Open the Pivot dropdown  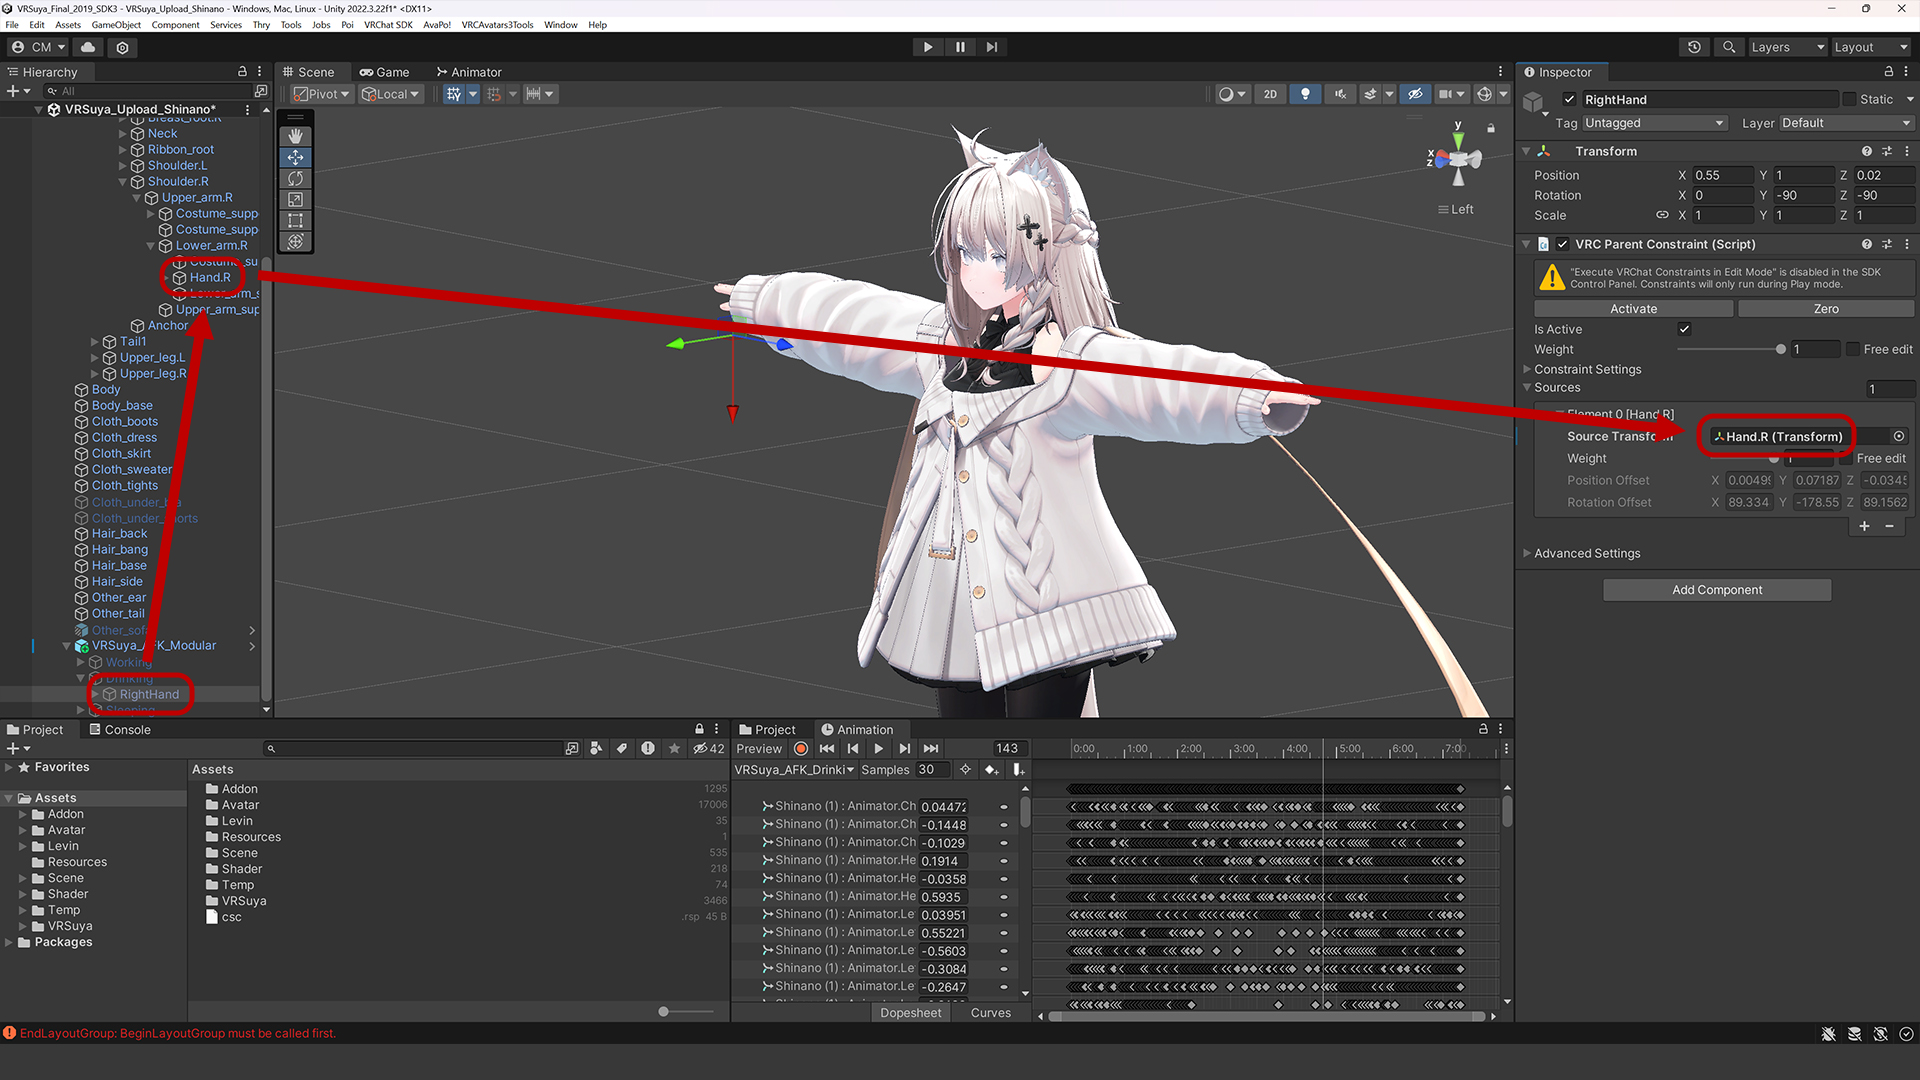pos(321,94)
